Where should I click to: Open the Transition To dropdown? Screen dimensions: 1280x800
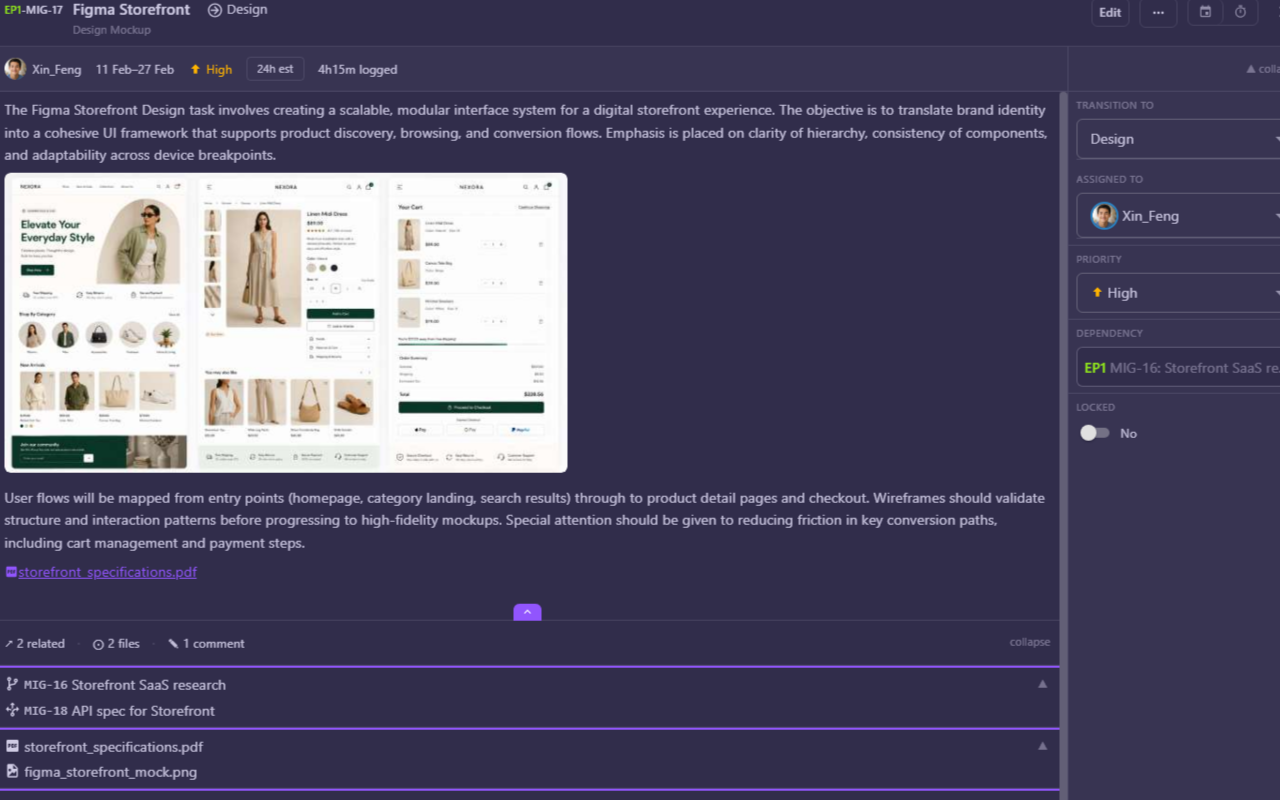1178,139
